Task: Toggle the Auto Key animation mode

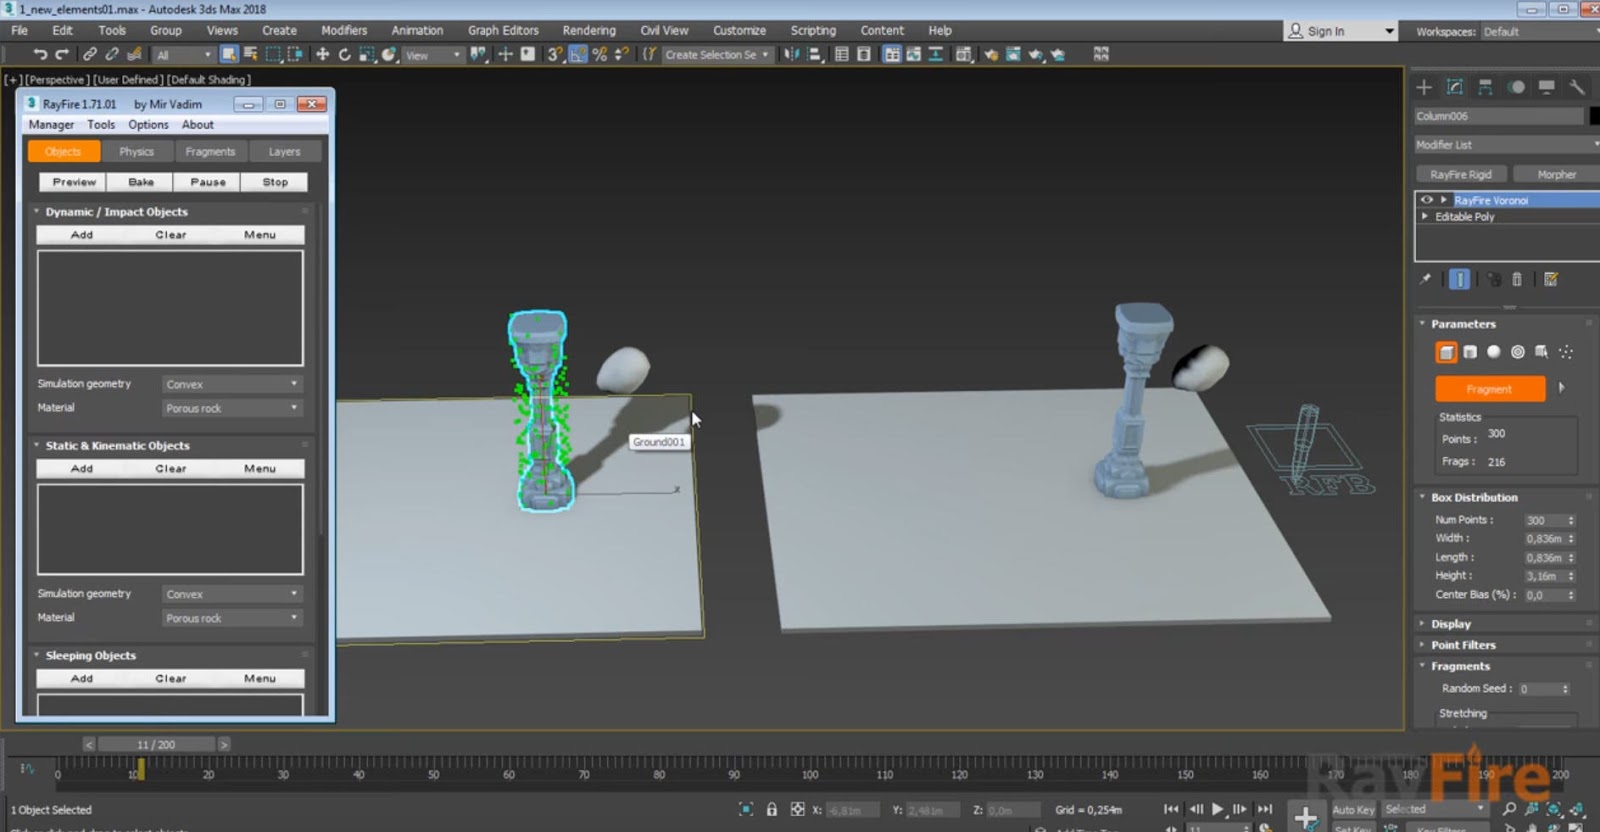Action: click(1353, 809)
